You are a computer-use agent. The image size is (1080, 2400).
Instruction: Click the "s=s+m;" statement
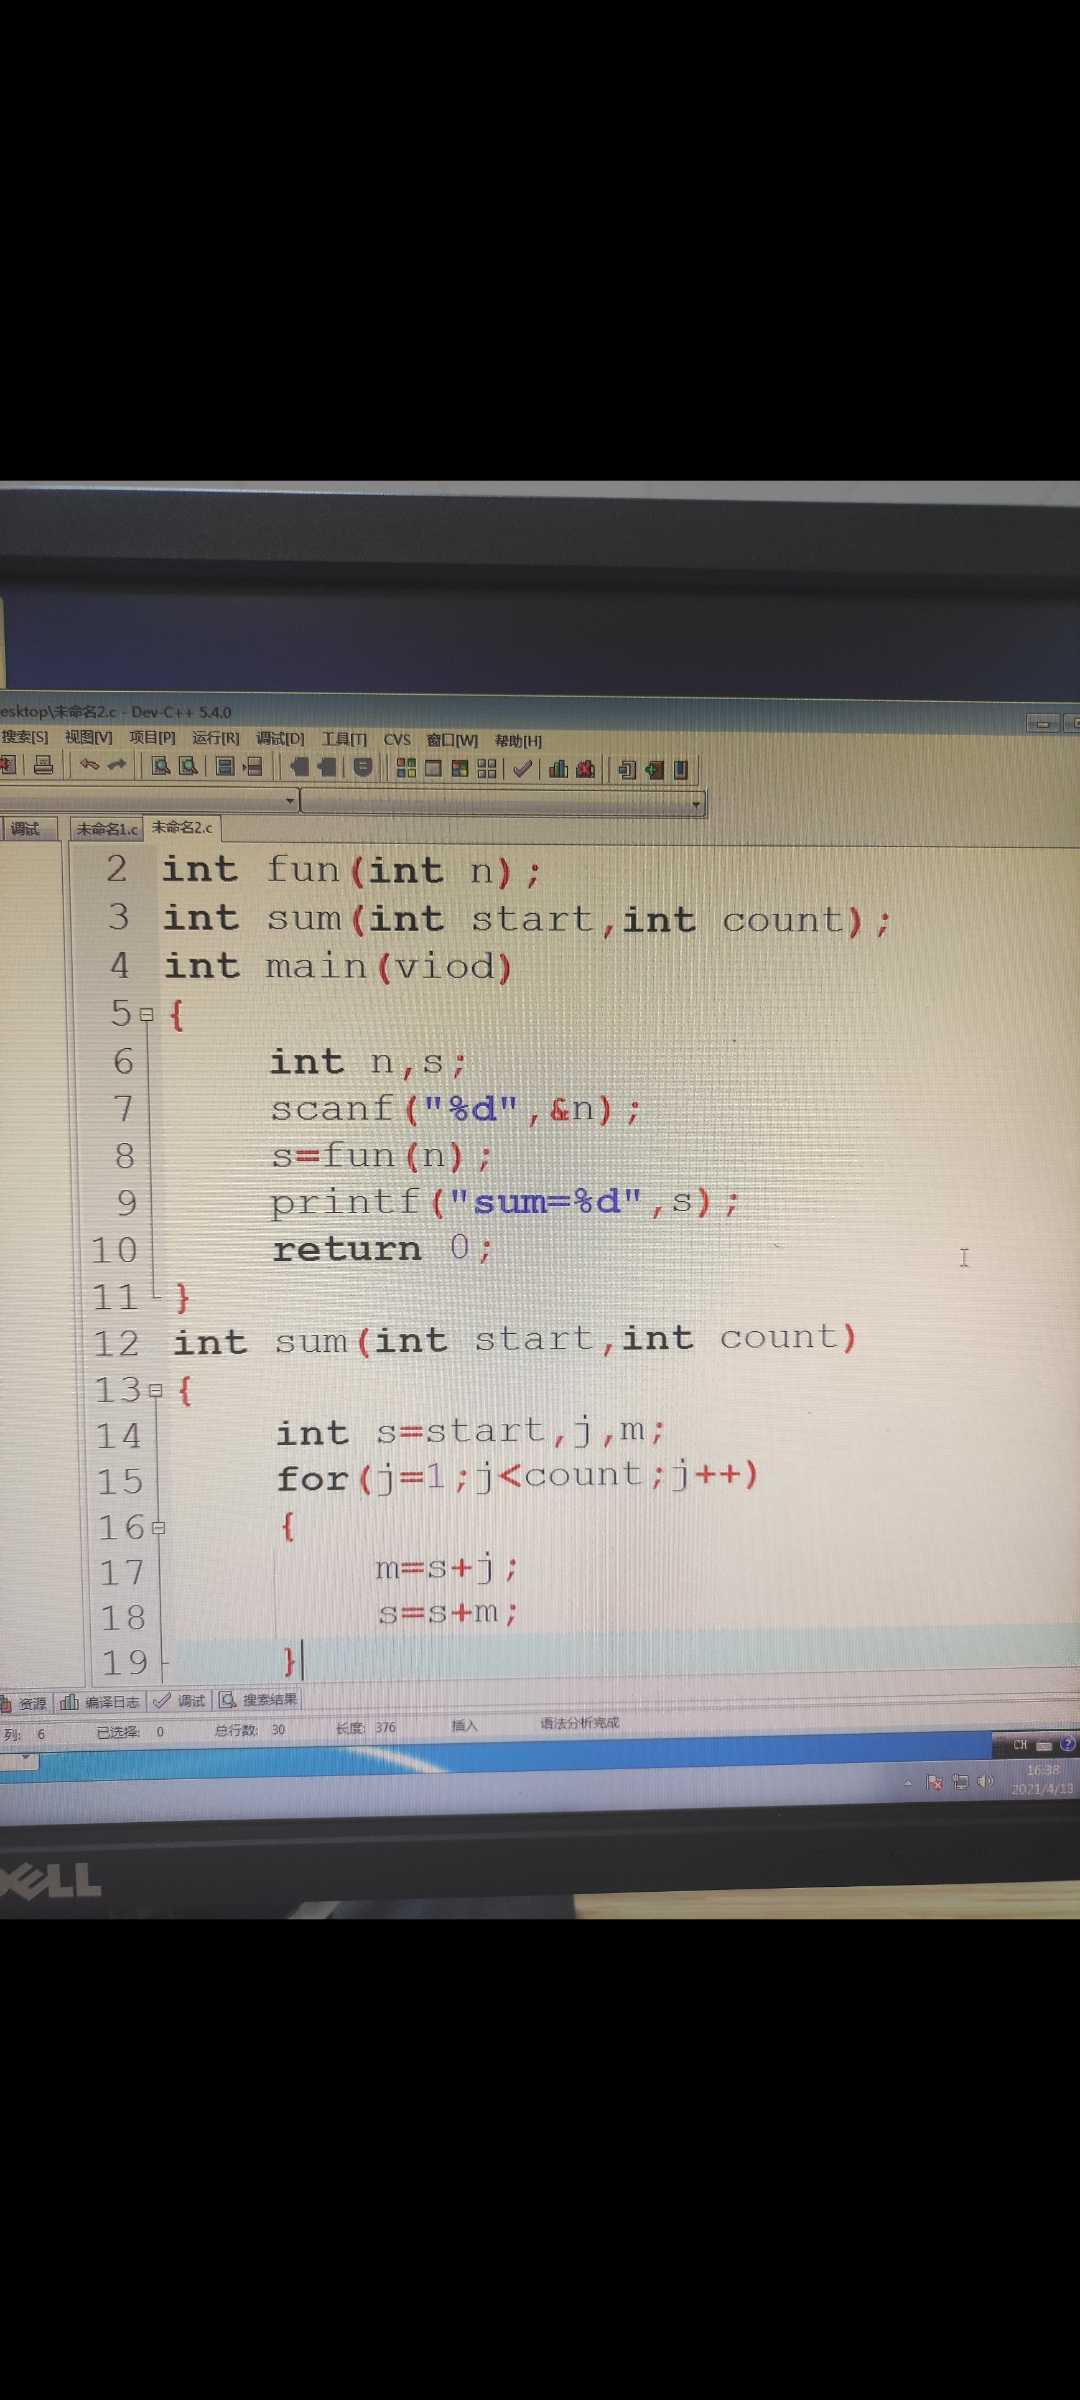[x=448, y=1613]
